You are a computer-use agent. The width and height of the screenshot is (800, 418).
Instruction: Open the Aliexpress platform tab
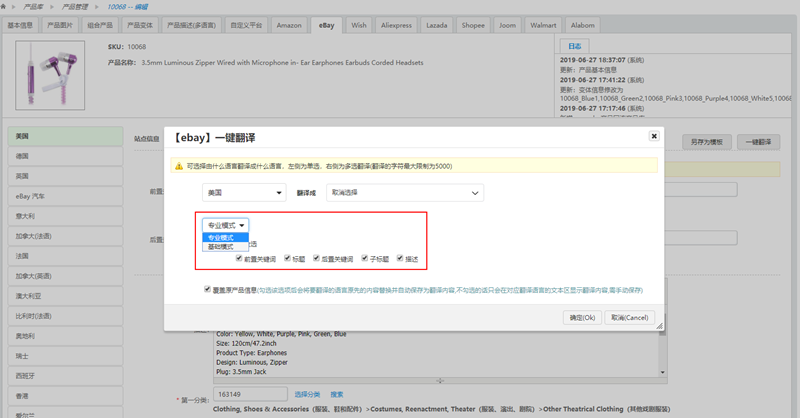[396, 24]
